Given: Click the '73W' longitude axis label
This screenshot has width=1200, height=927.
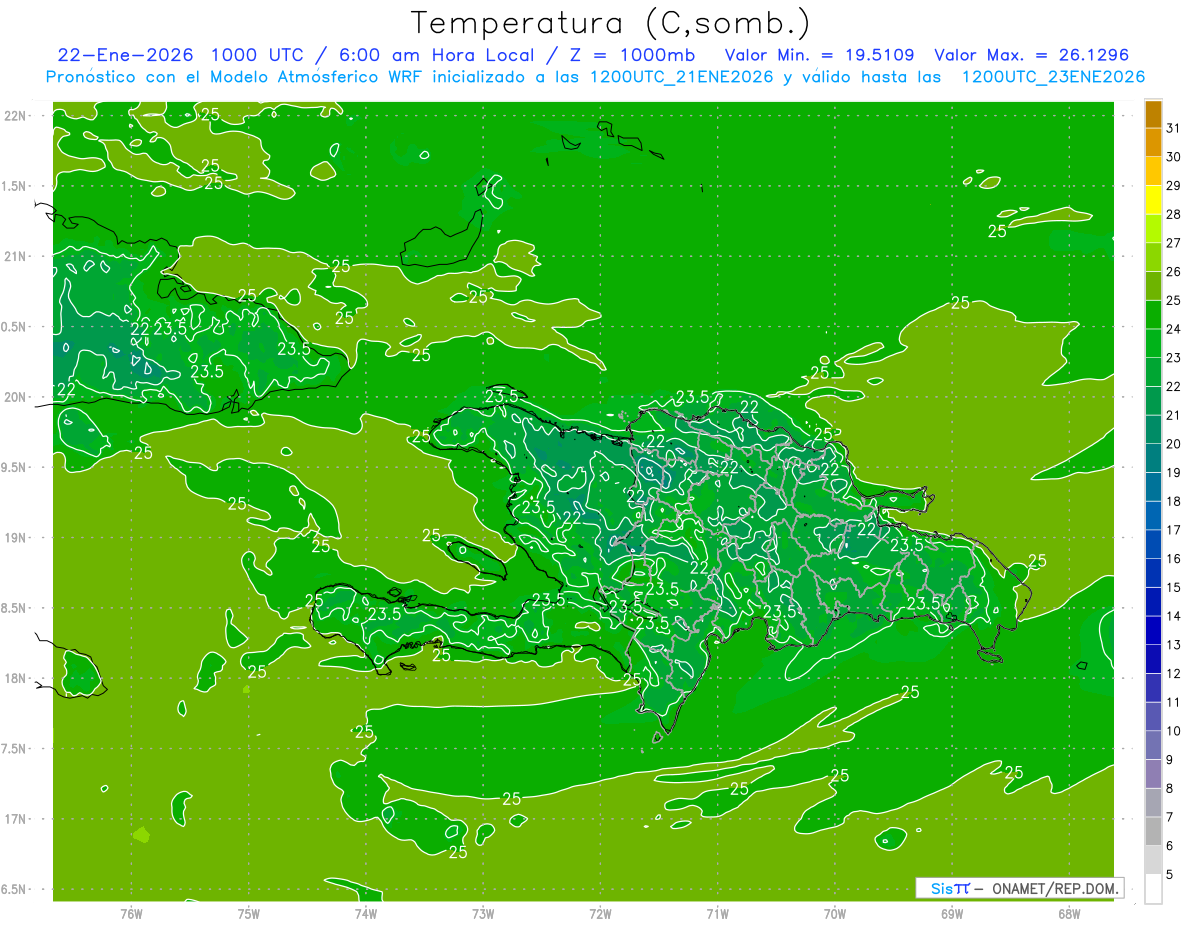Looking at the screenshot, I should 483,913.
